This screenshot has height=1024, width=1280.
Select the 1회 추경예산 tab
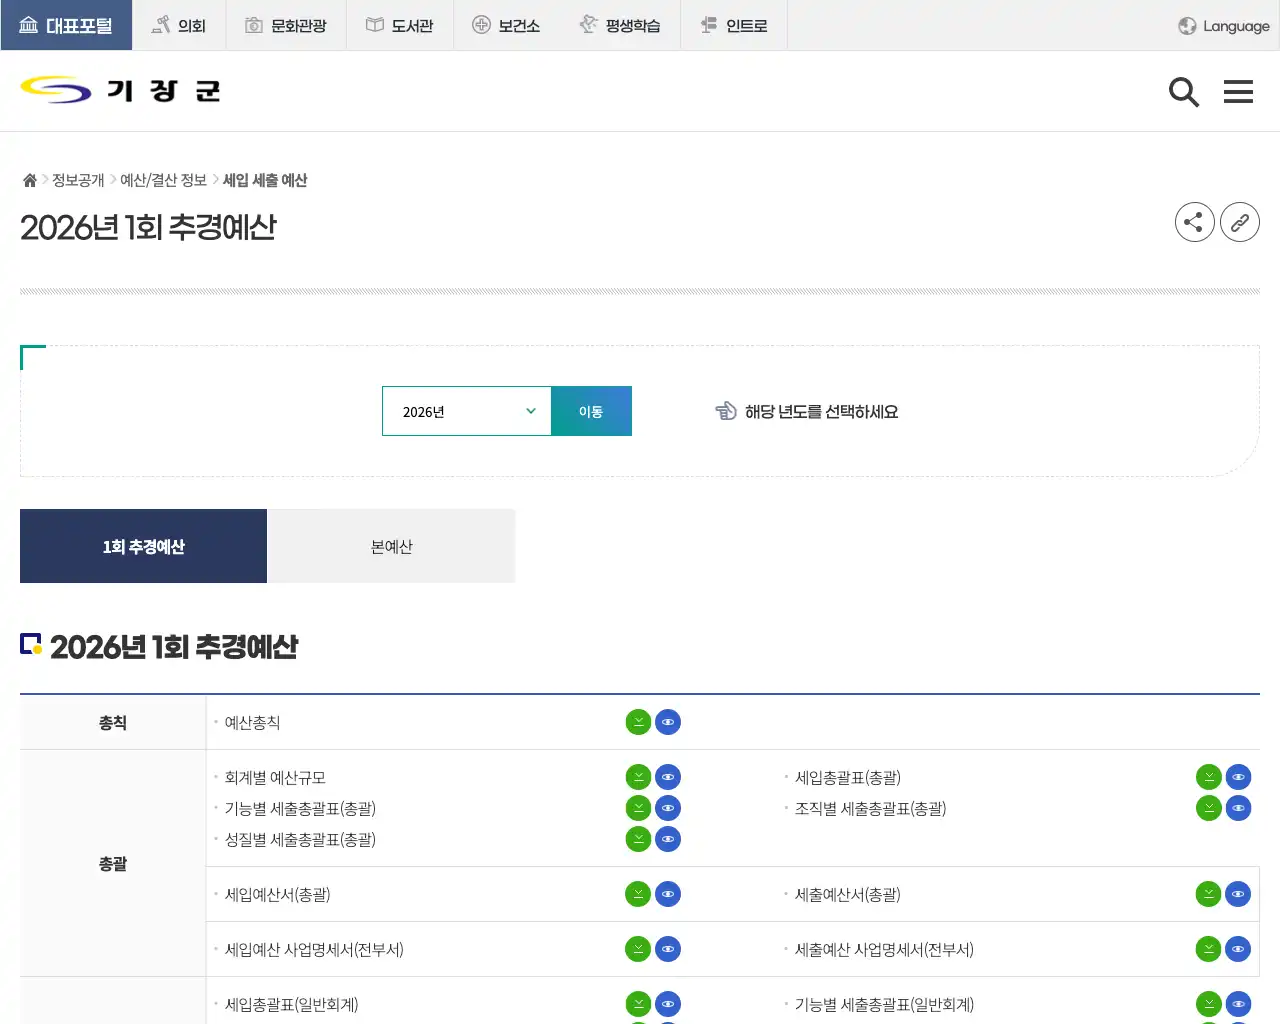pos(143,546)
